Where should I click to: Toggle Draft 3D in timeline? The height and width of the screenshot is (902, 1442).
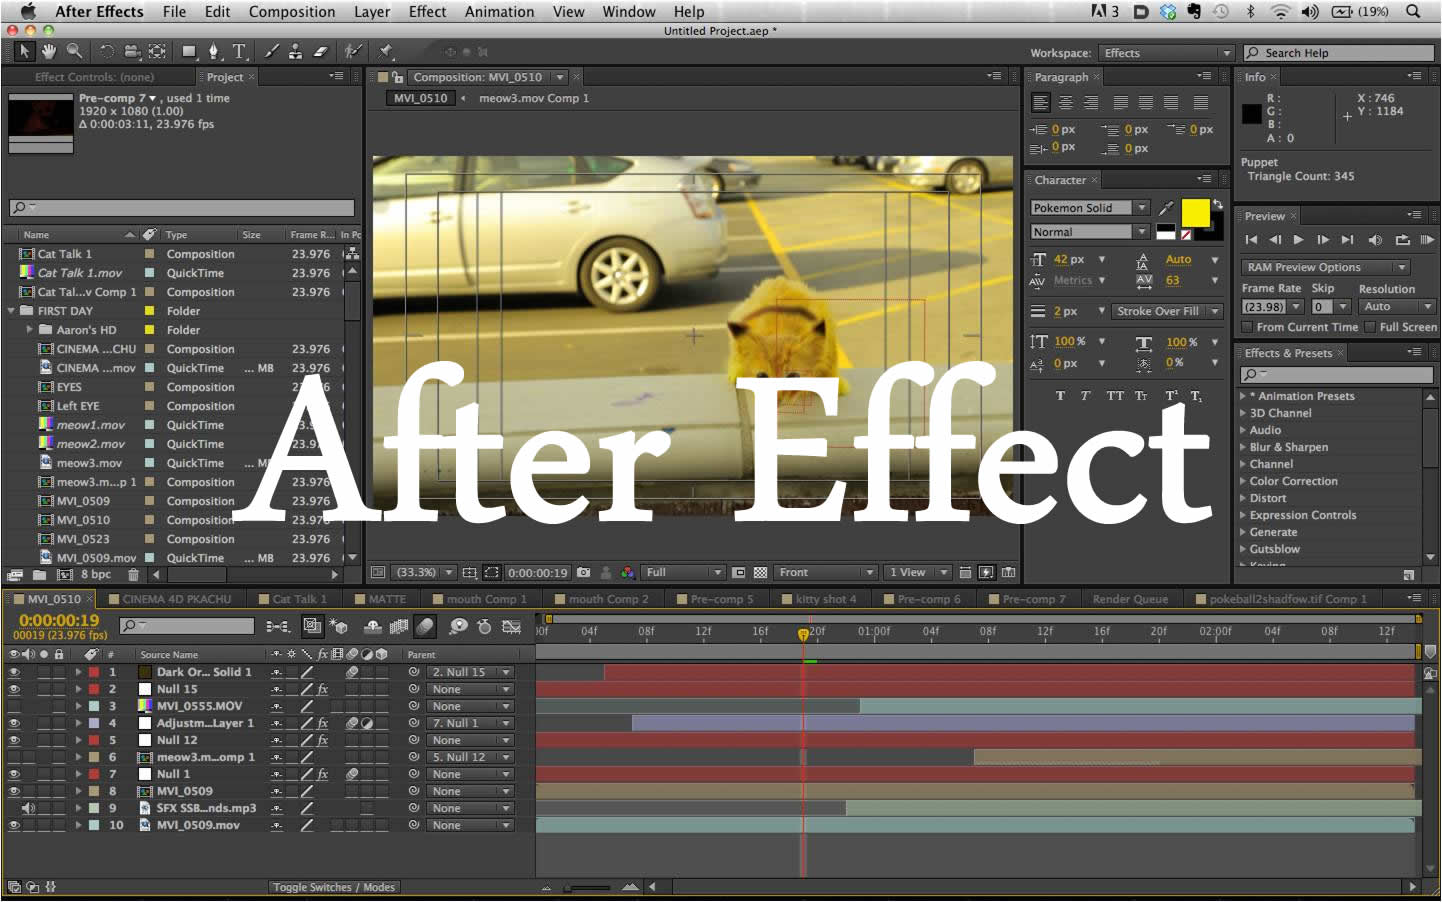click(x=338, y=627)
